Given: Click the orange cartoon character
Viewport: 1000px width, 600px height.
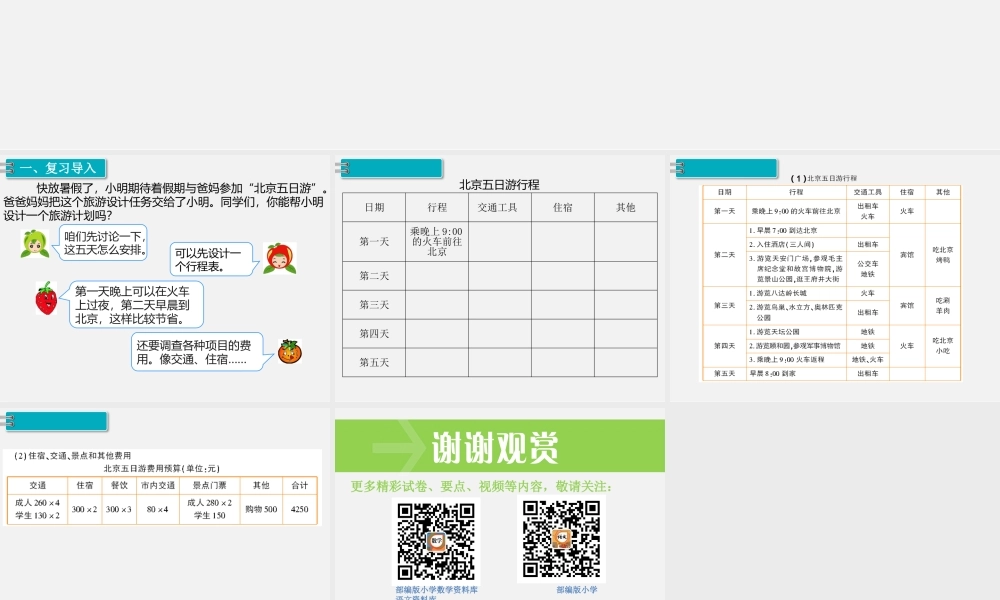Looking at the screenshot, I should pyautogui.click(x=289, y=351).
